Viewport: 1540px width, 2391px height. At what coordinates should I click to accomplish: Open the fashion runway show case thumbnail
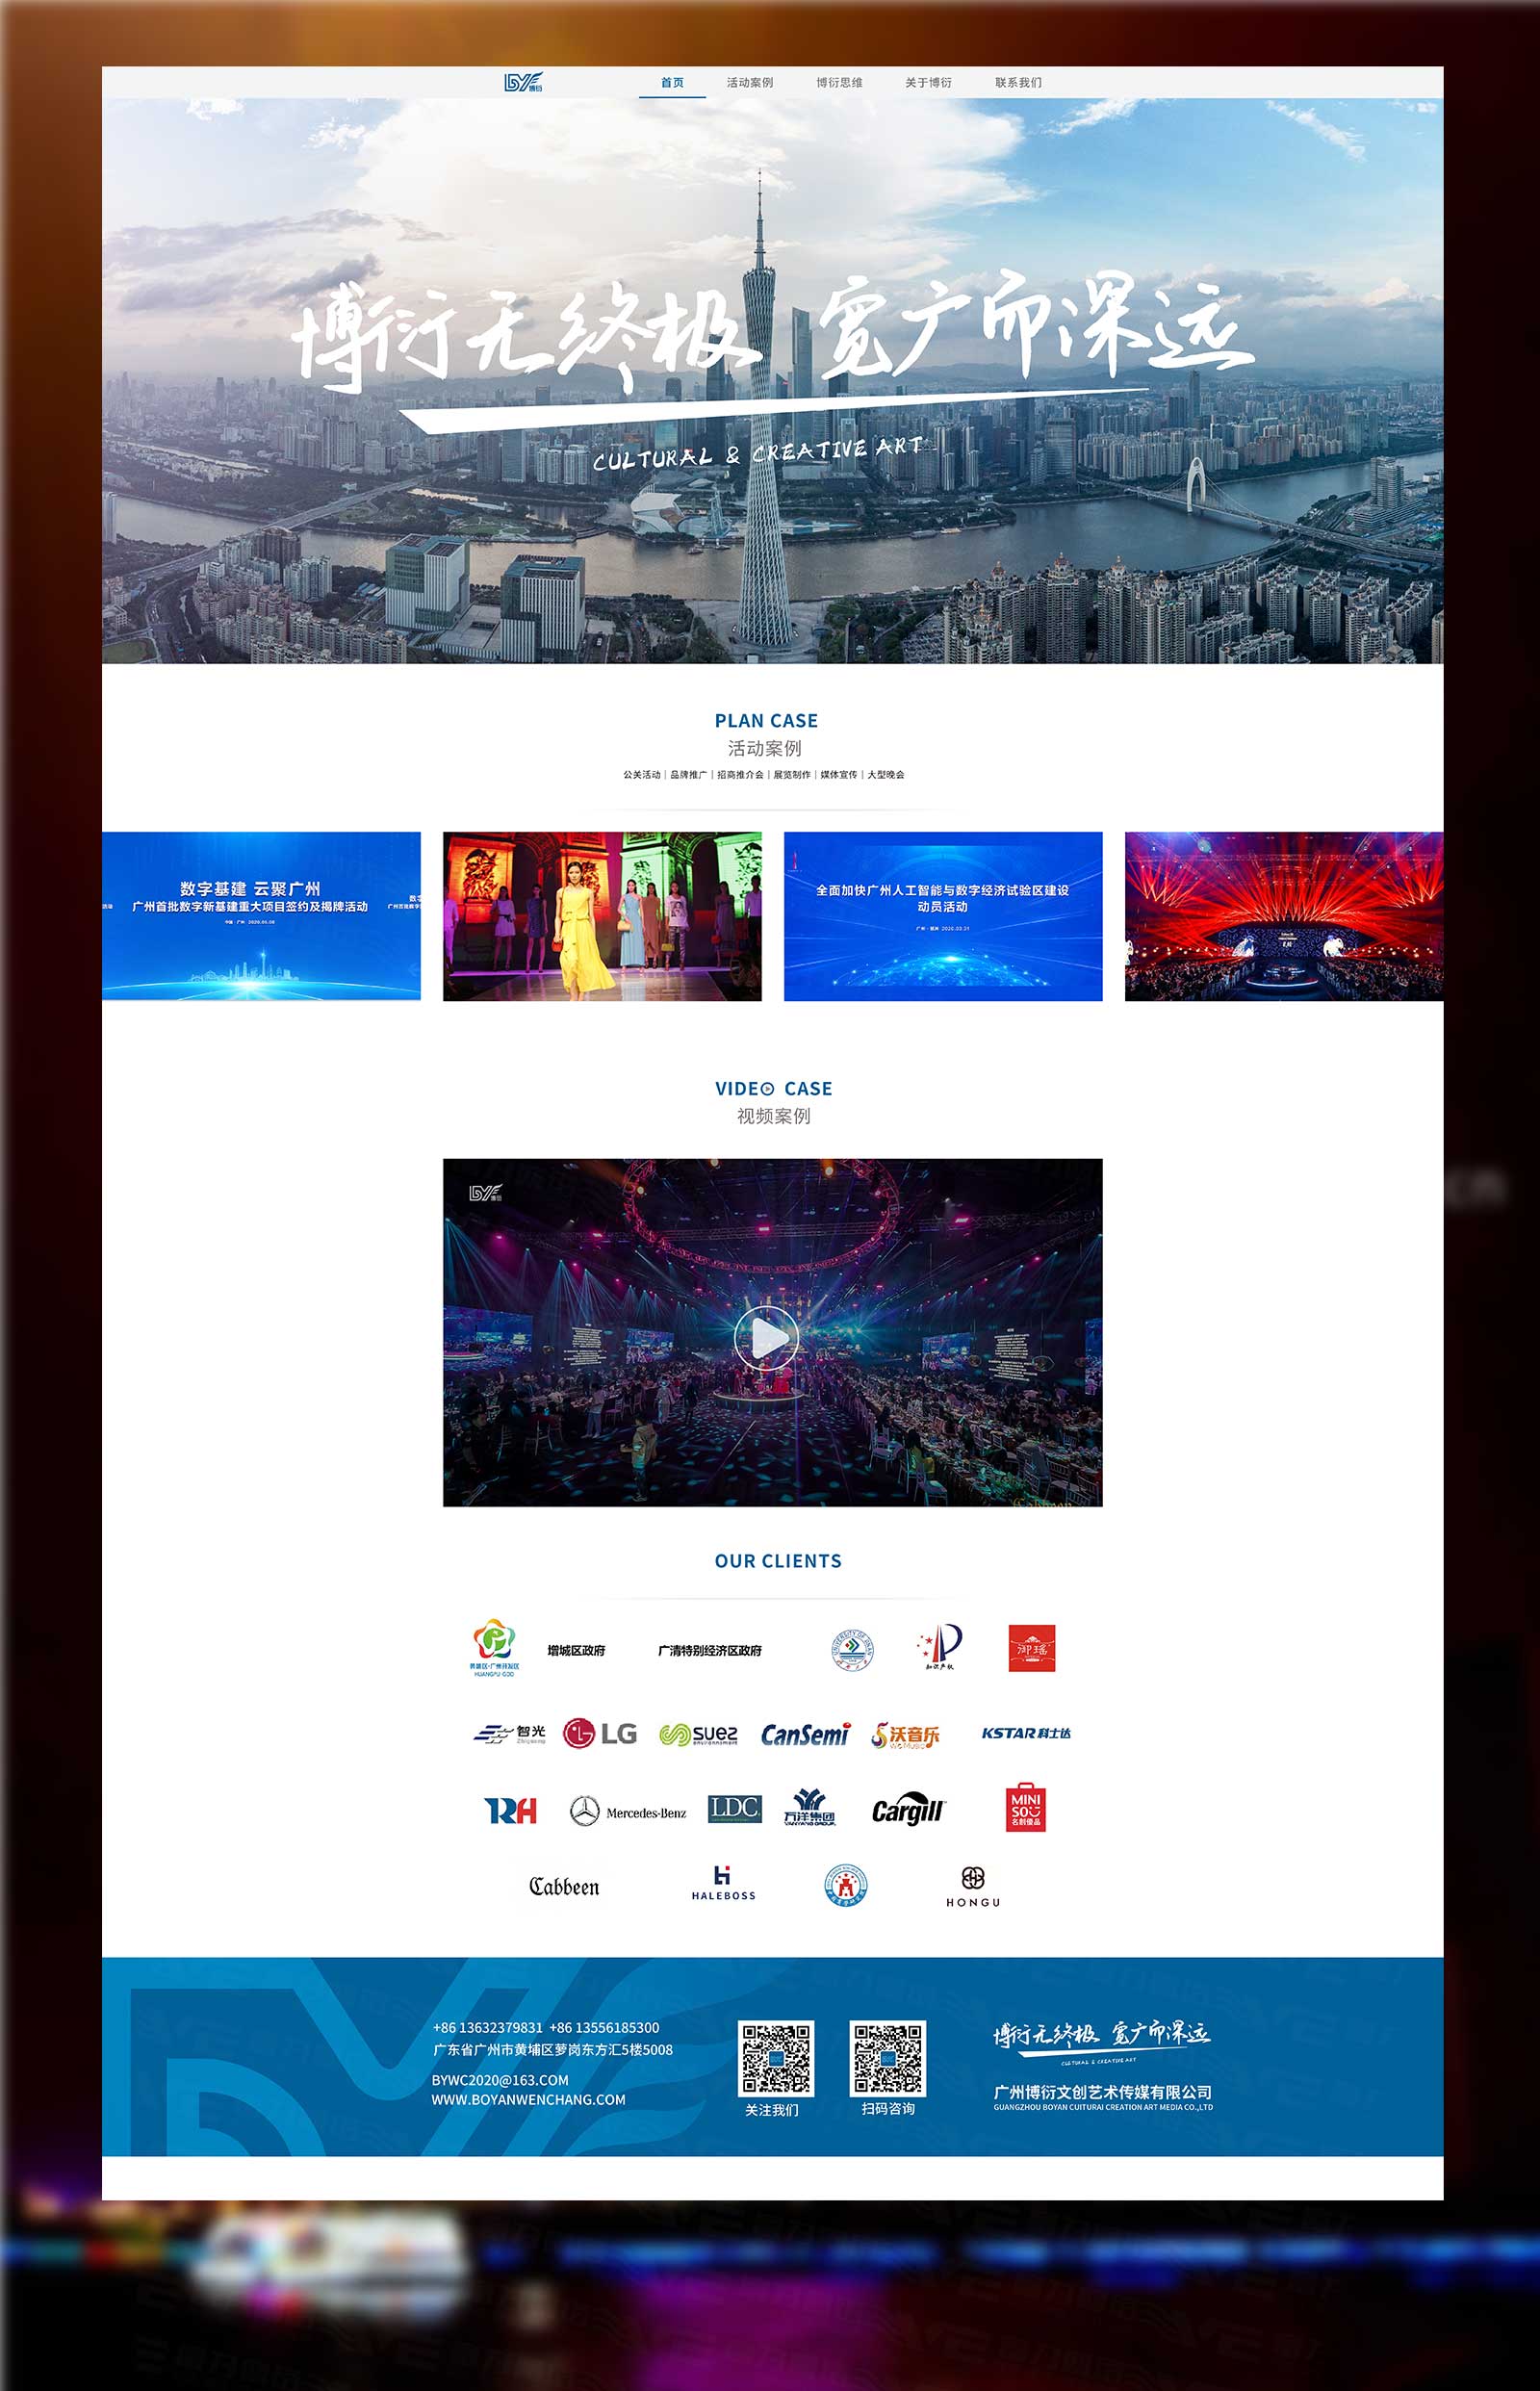pyautogui.click(x=602, y=916)
